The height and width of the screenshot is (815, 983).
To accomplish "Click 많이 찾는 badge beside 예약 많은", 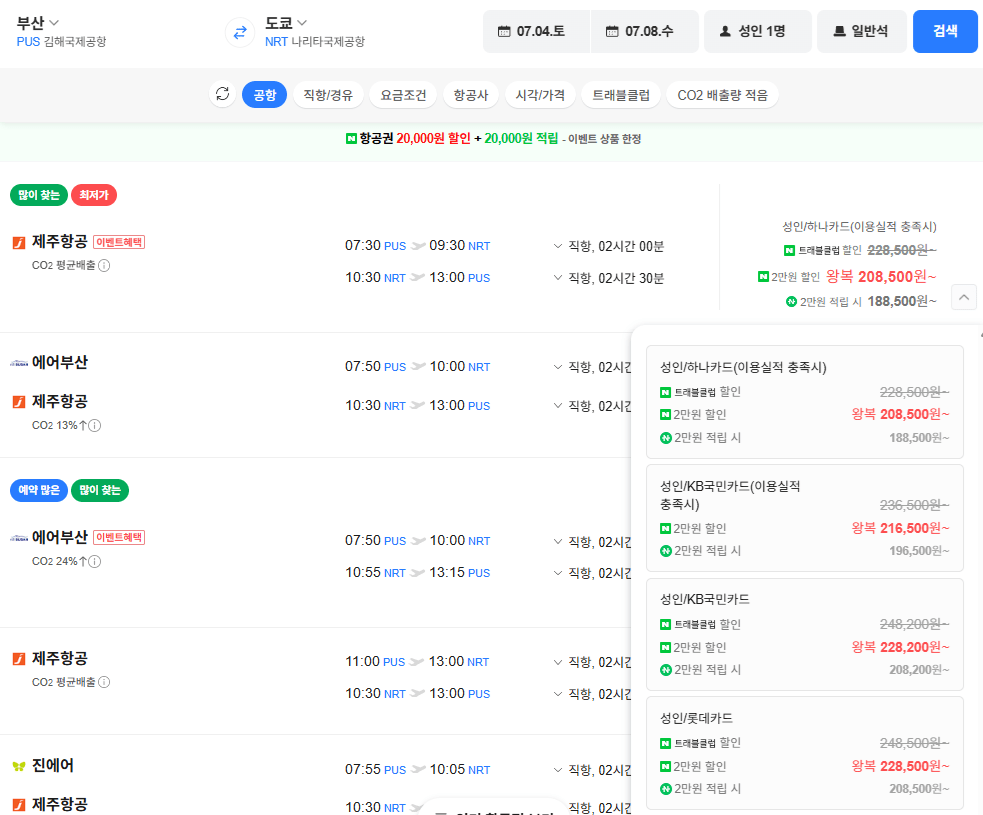I will tap(100, 490).
